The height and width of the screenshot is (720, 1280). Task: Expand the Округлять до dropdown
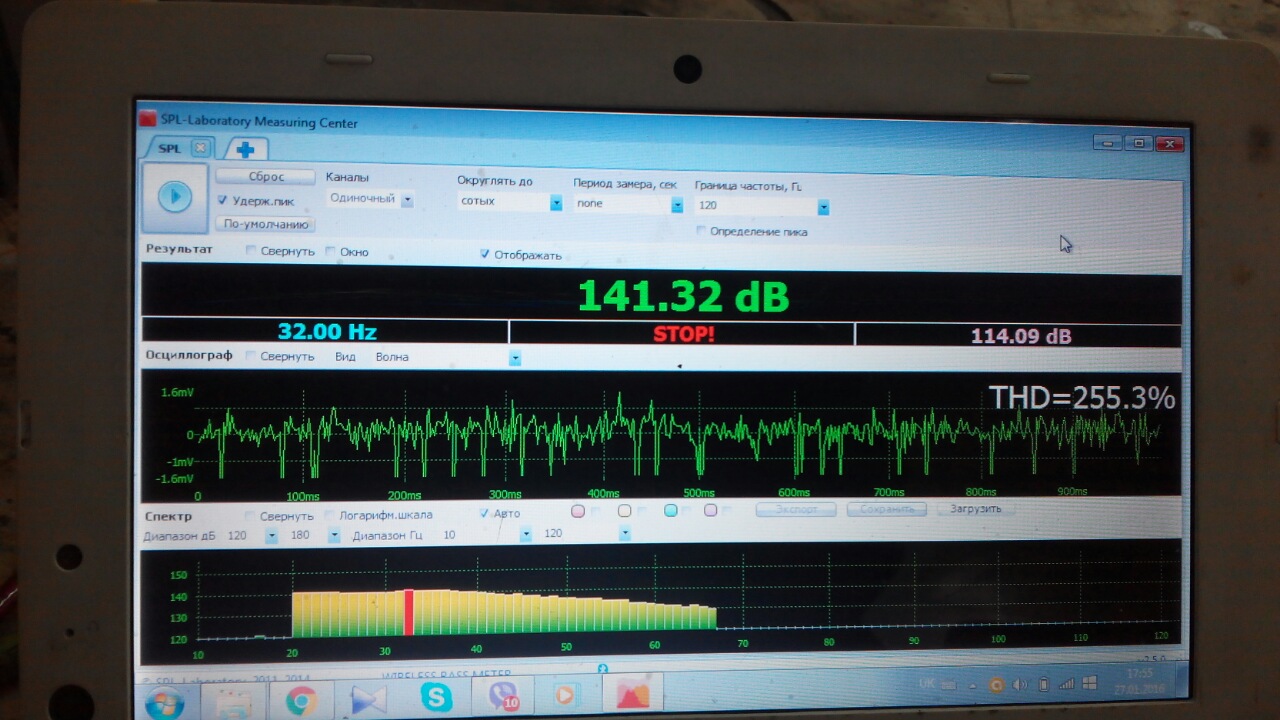[x=556, y=202]
